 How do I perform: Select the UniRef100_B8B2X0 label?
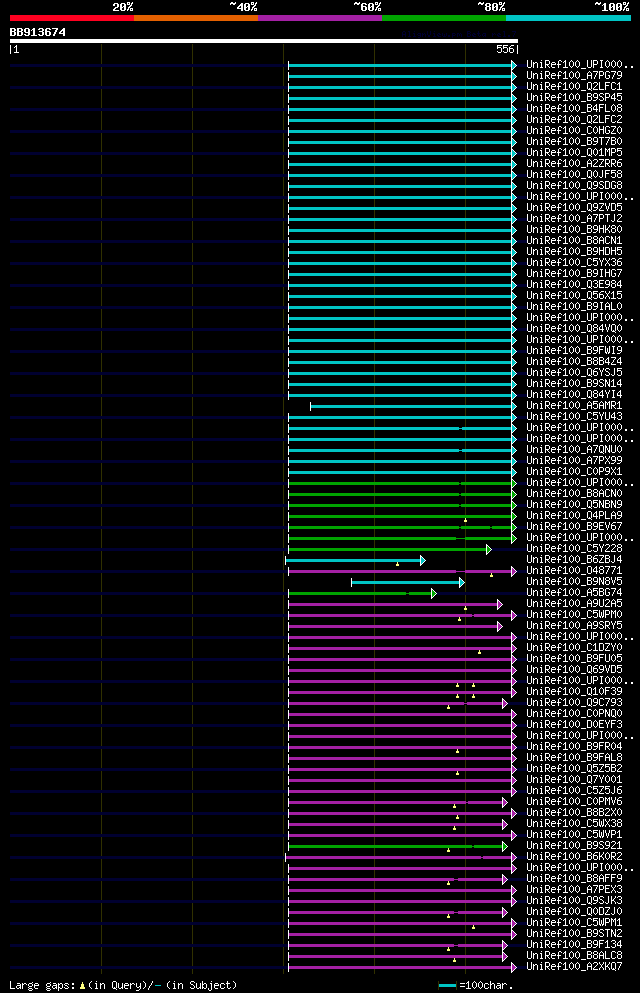(574, 813)
